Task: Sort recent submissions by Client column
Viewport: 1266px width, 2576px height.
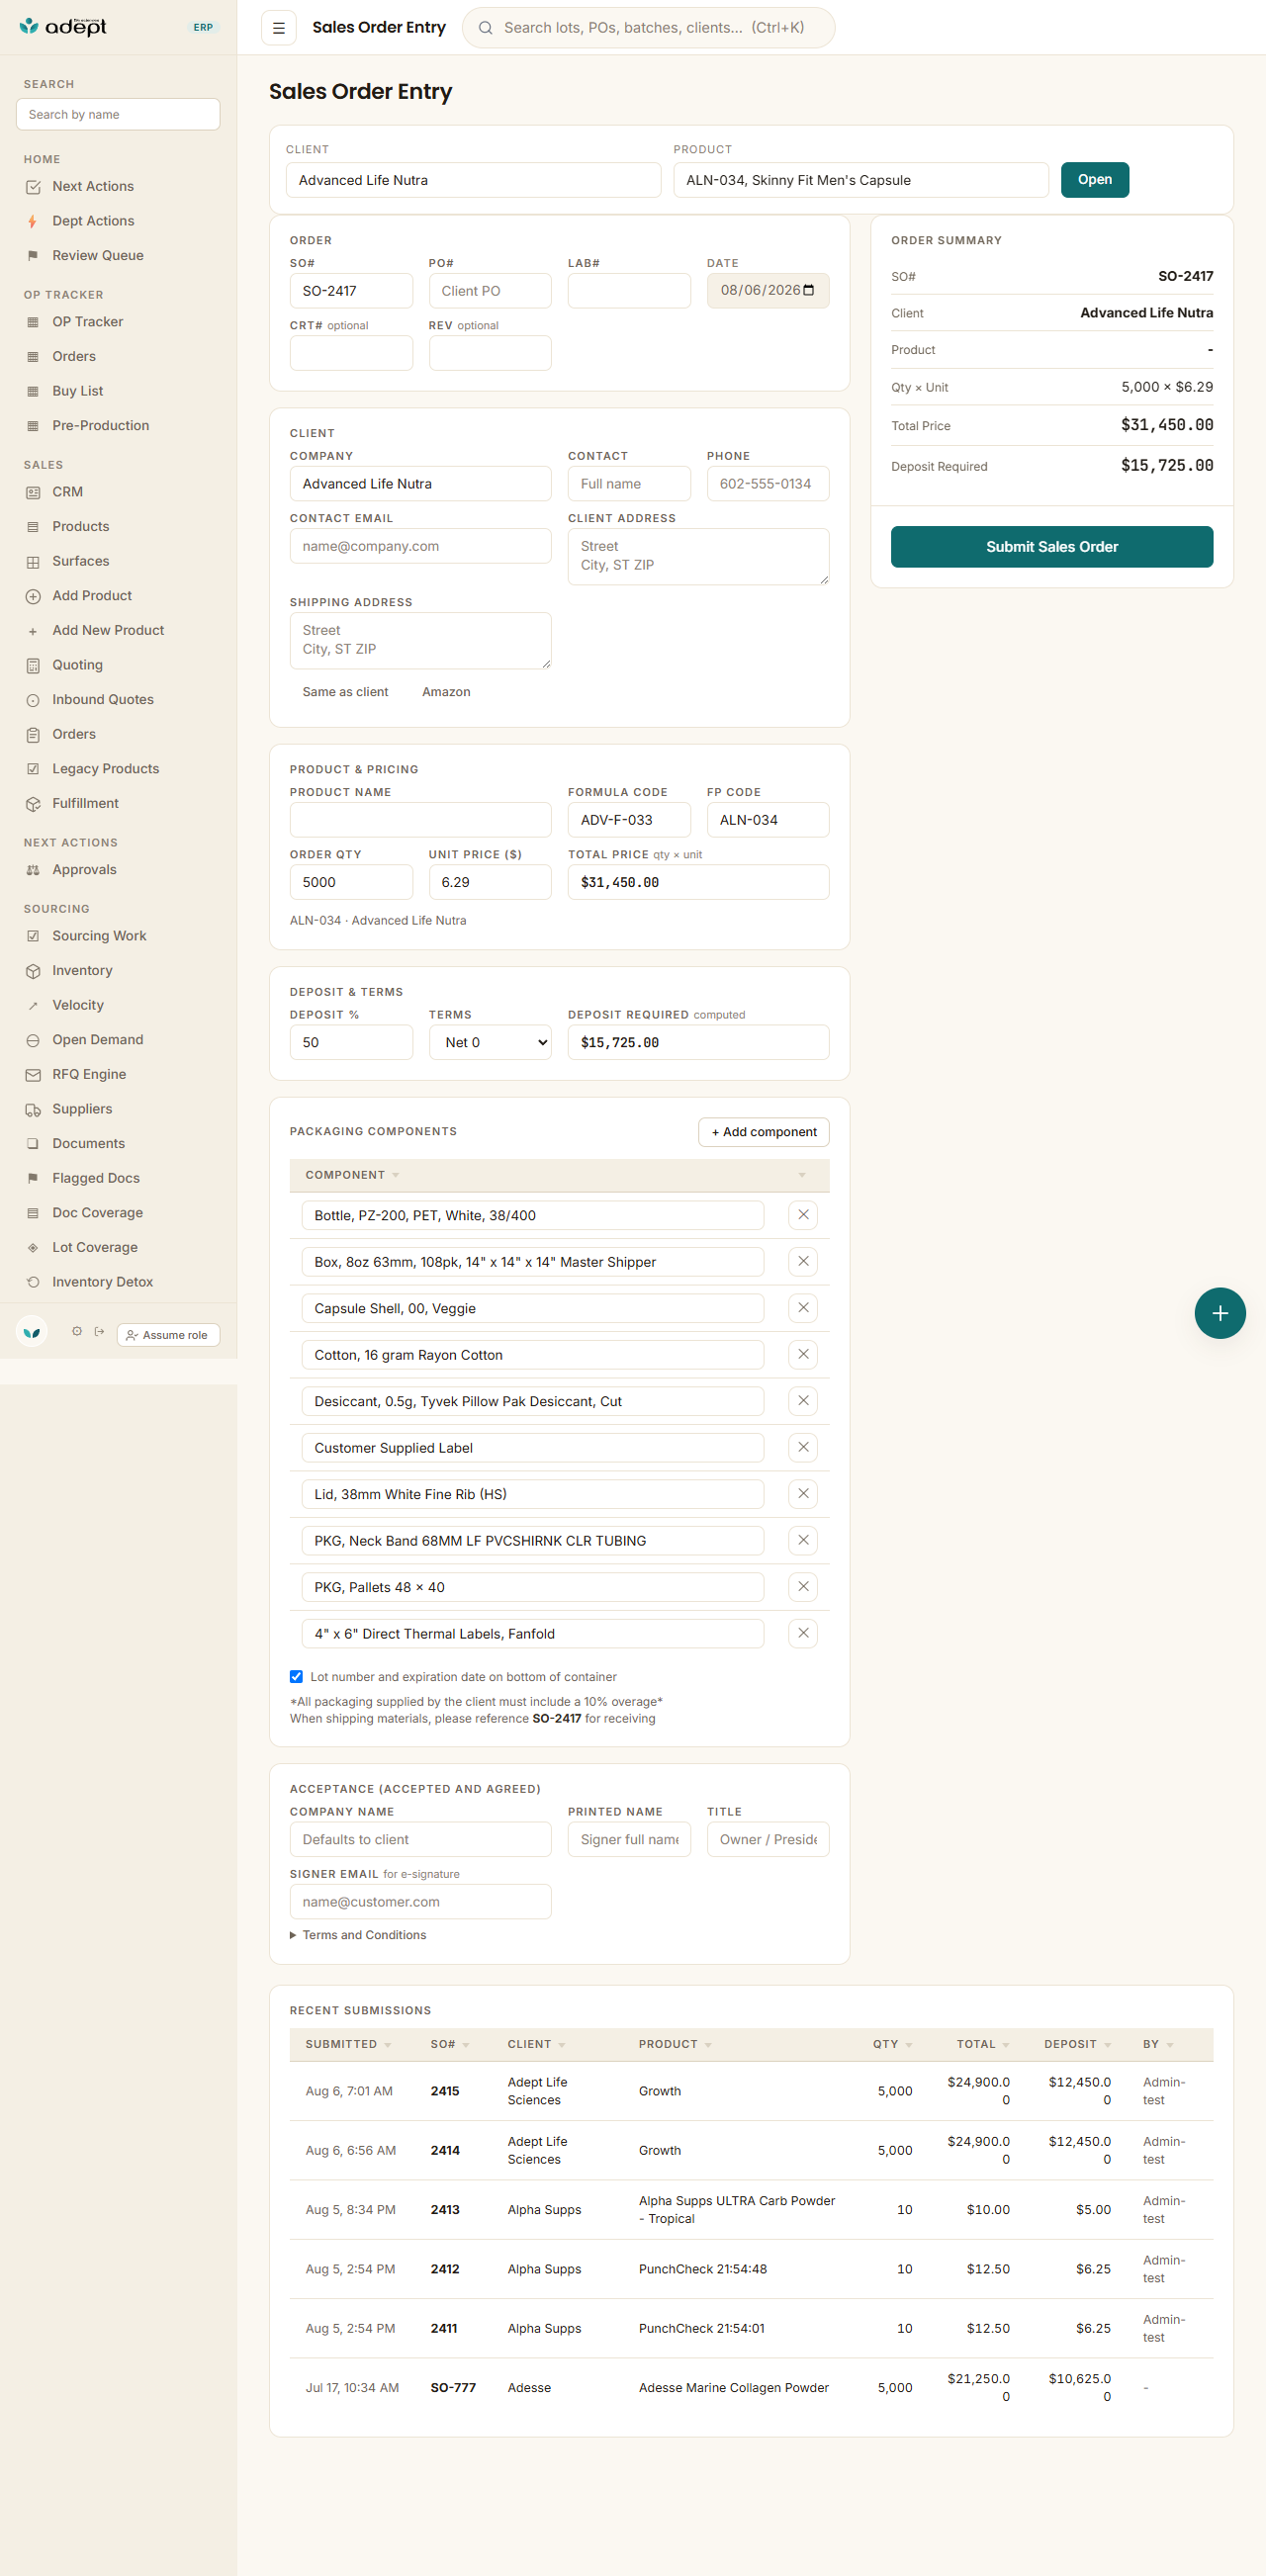Action: (536, 2044)
